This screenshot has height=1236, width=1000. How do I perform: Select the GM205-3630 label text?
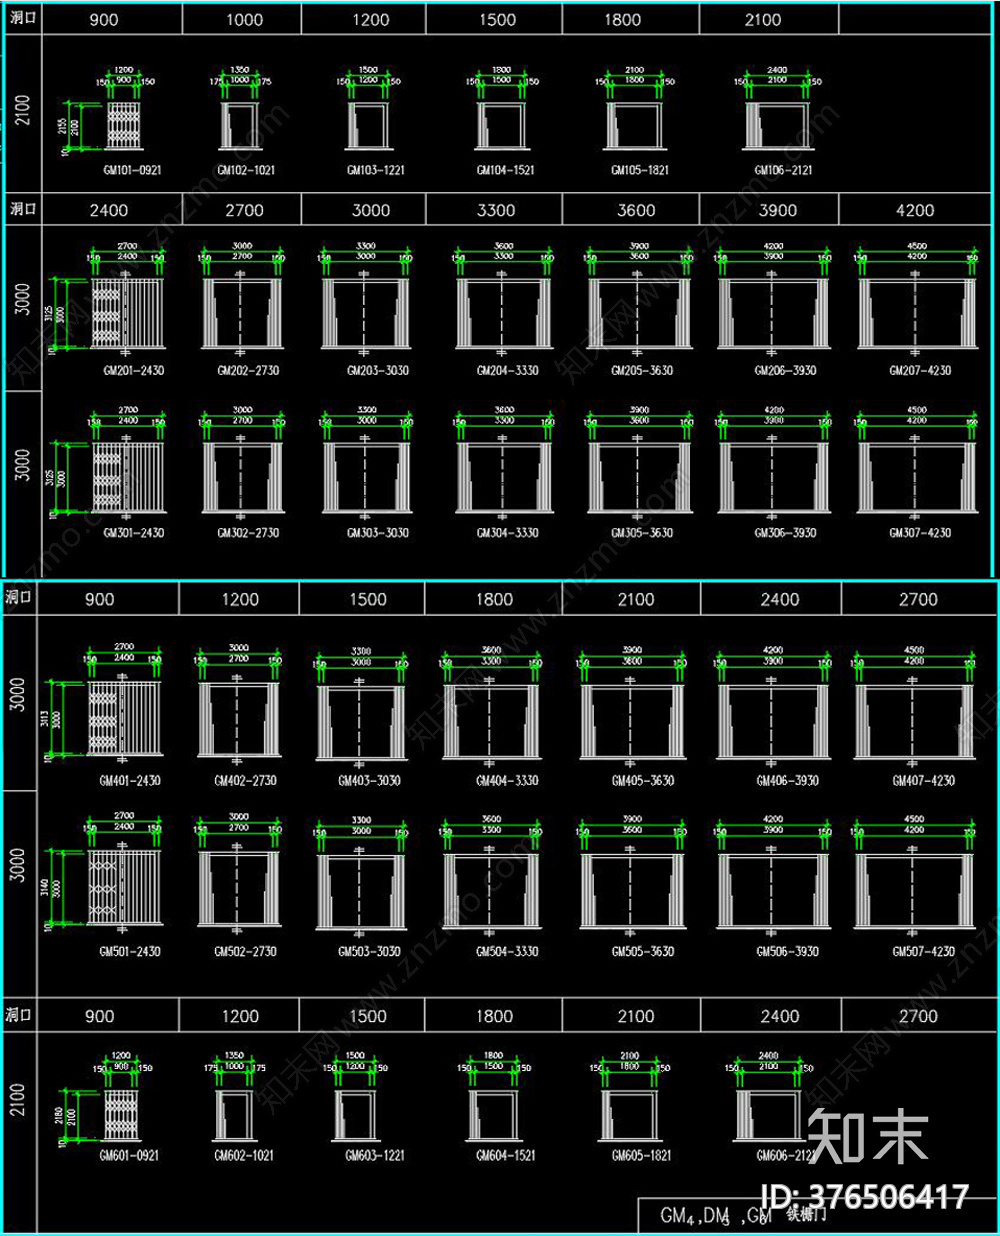point(642,370)
